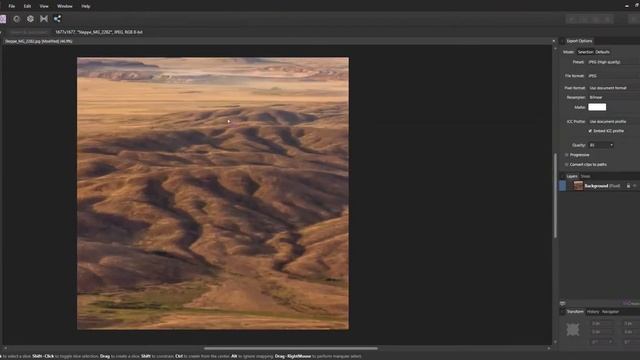Choose the Defaults mode button
The image size is (640, 360).
pos(602,52)
